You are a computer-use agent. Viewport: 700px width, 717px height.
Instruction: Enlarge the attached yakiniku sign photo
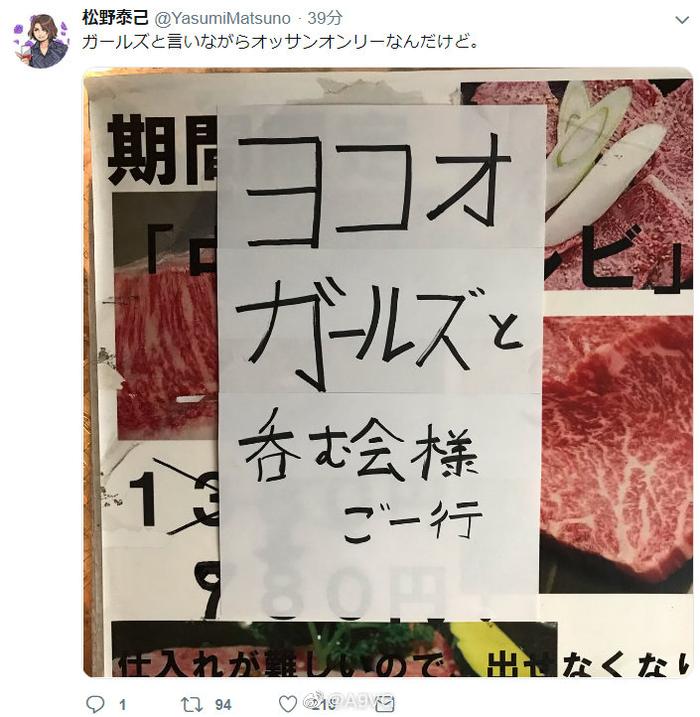click(388, 372)
